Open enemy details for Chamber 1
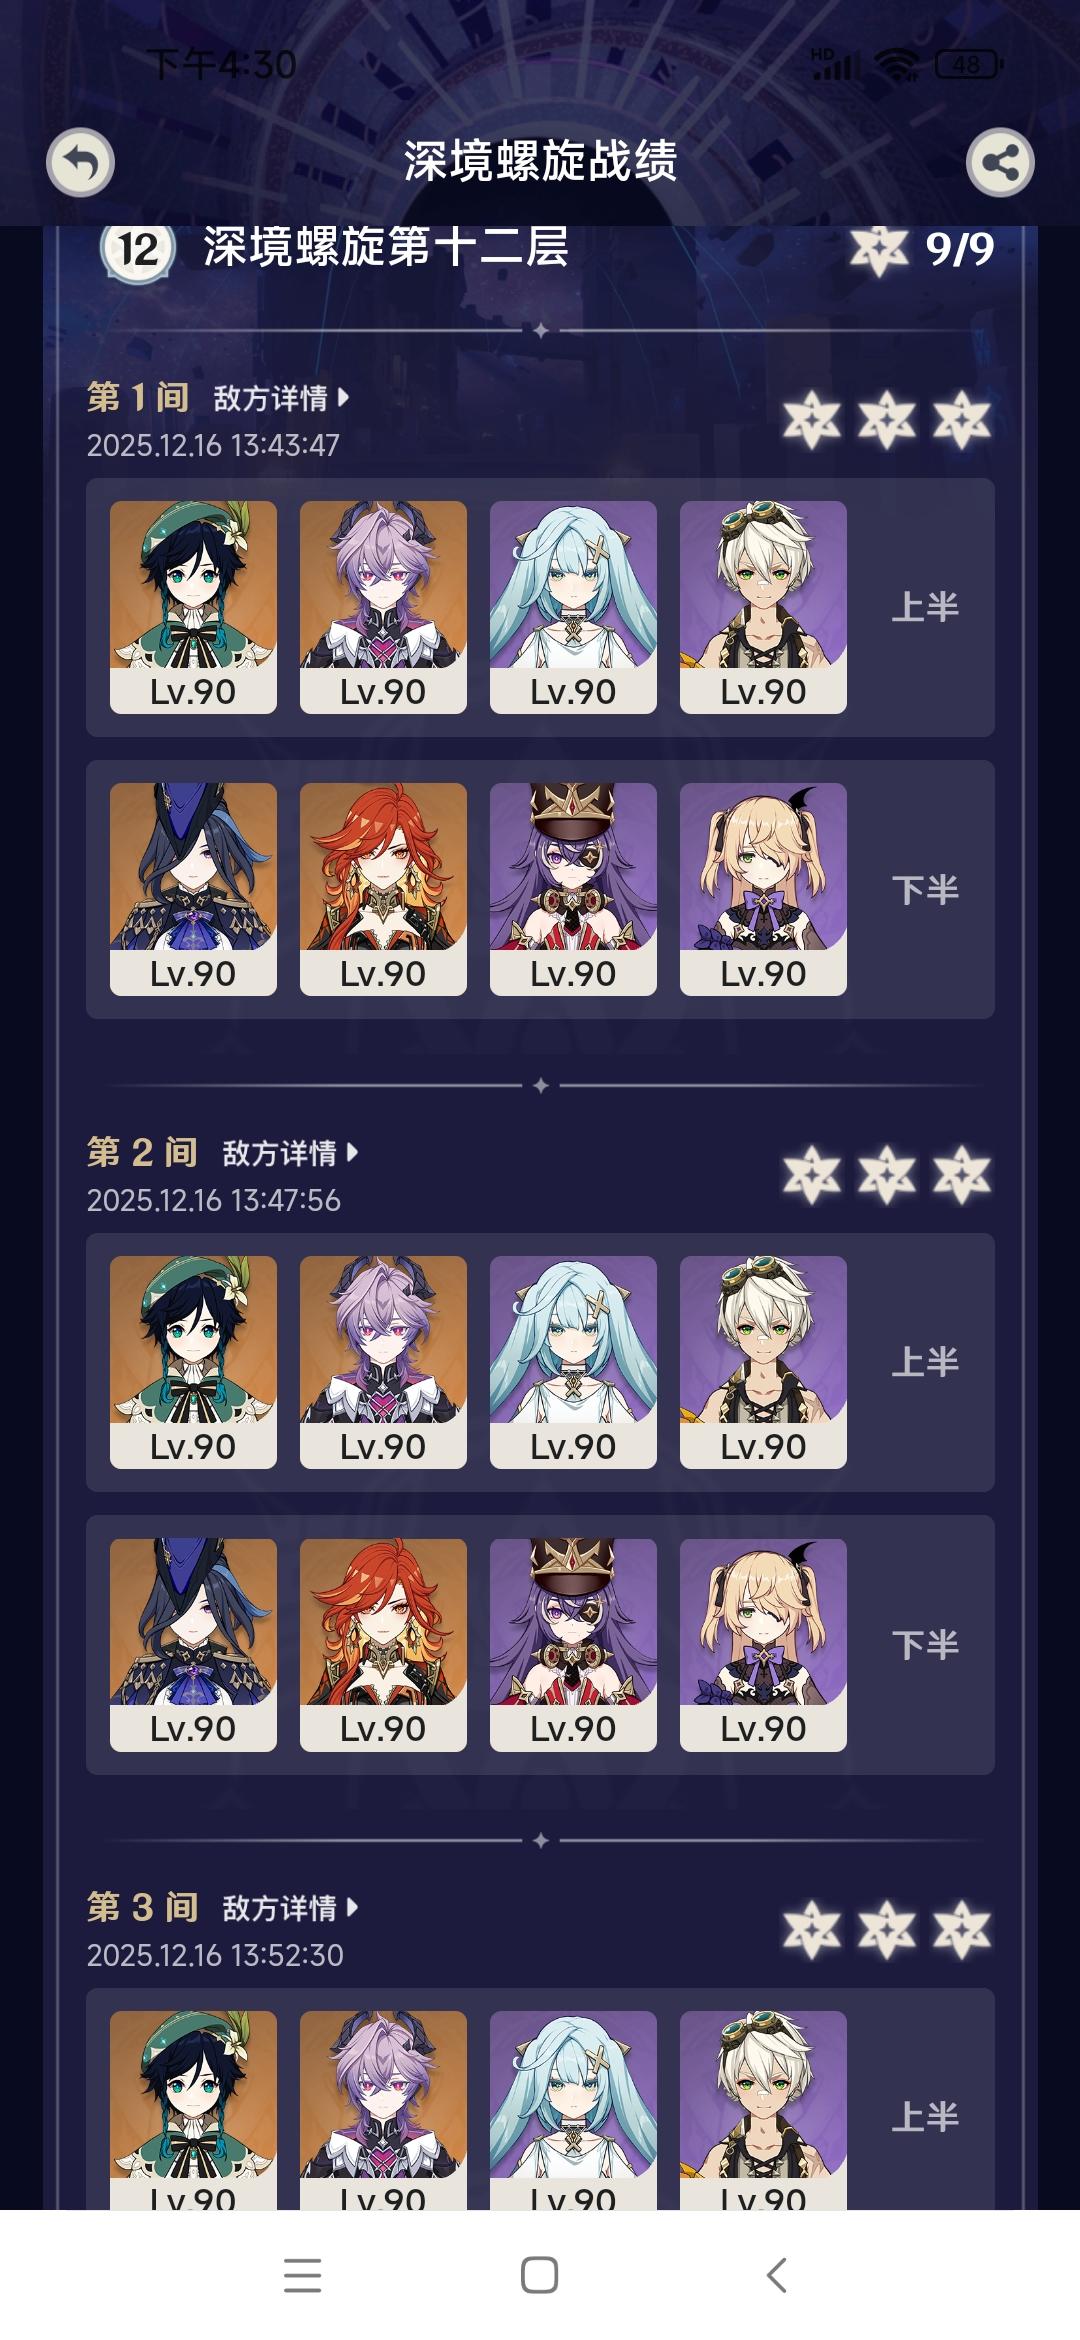The image size is (1080, 2340). 281,398
